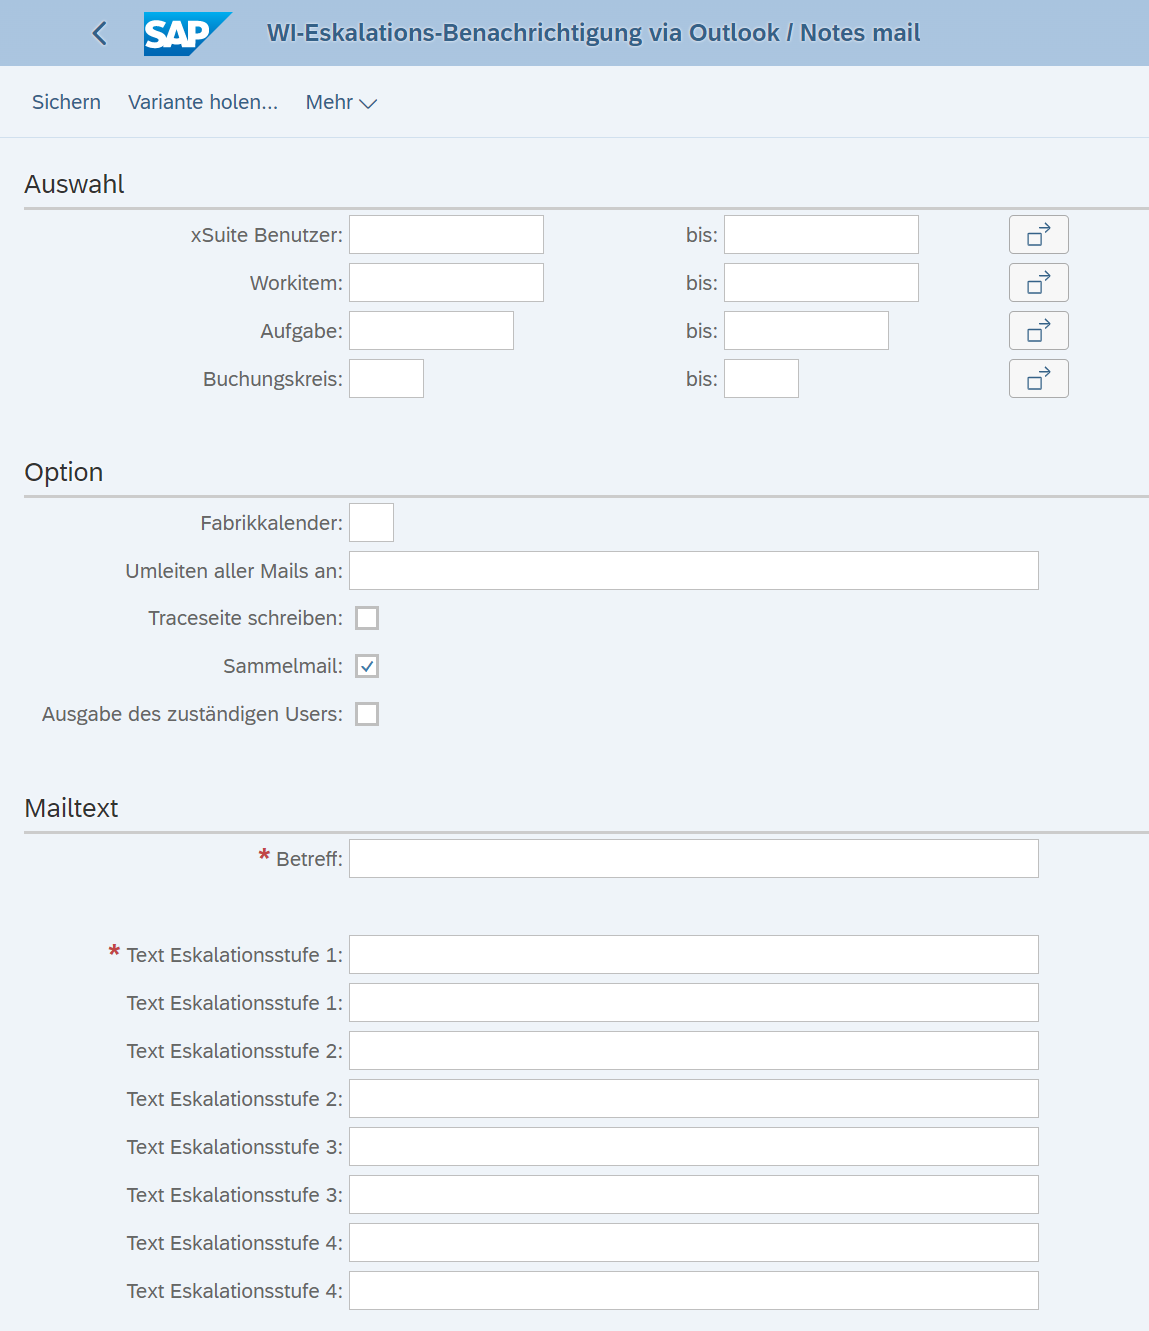Focus the required Text Eskalationsstufe 1 field

692,954
